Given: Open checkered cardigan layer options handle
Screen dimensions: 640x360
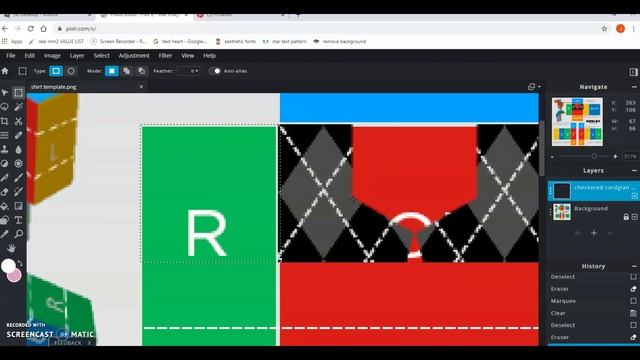Looking at the screenshot, I should click(x=550, y=191).
